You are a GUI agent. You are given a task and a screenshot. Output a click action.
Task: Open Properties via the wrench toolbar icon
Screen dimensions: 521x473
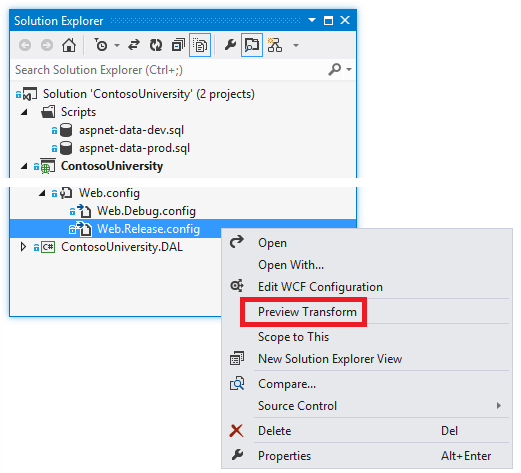(230, 45)
